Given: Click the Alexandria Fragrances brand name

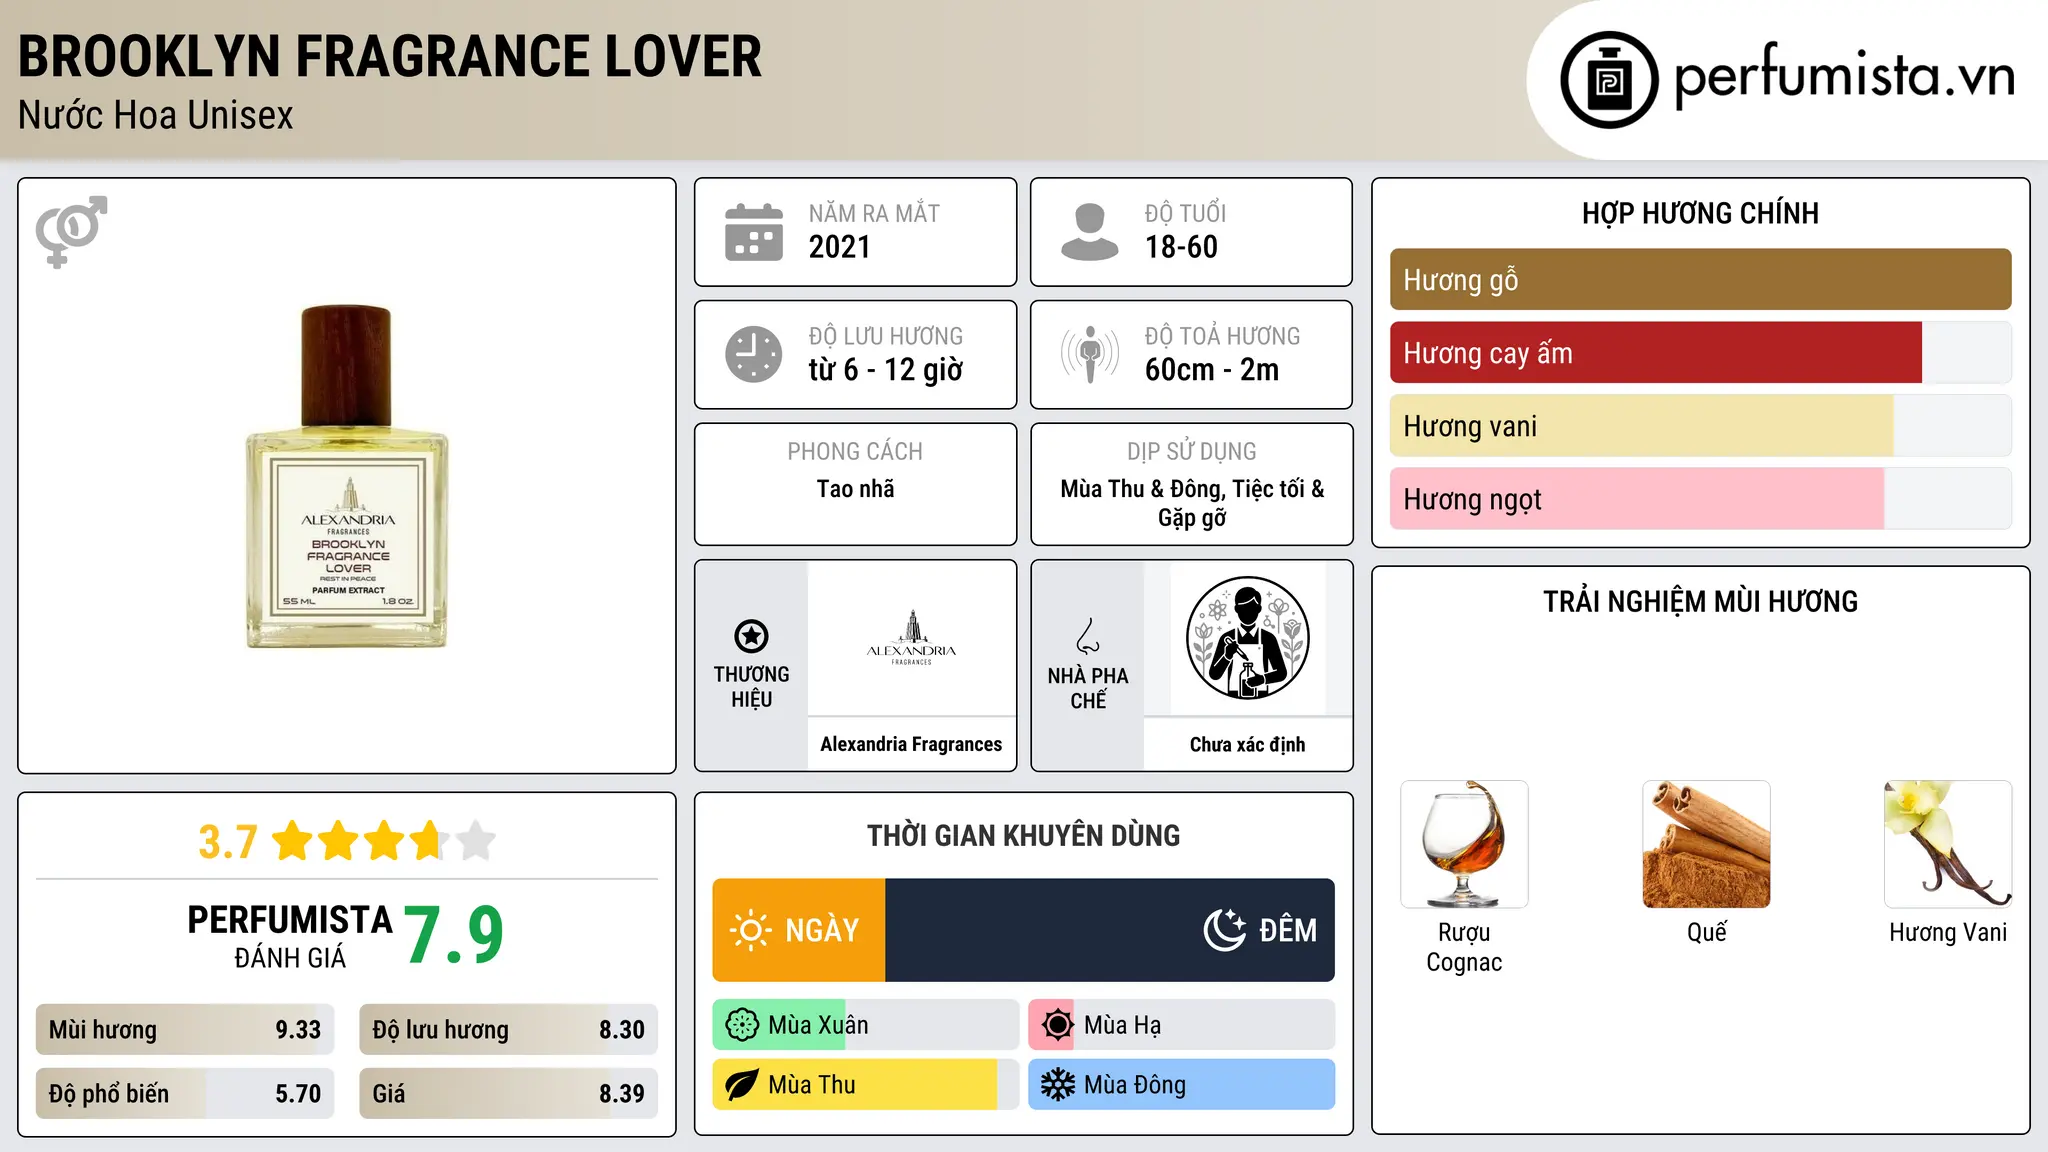Looking at the screenshot, I should point(911,744).
